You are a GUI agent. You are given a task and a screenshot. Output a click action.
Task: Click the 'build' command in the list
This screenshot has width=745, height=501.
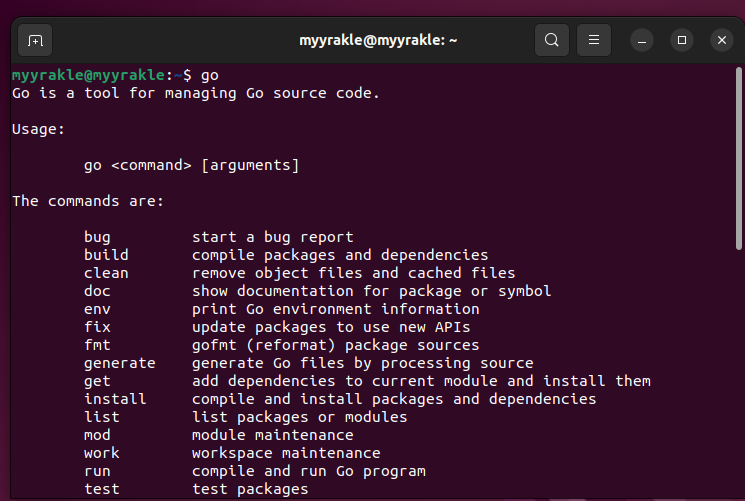106,255
